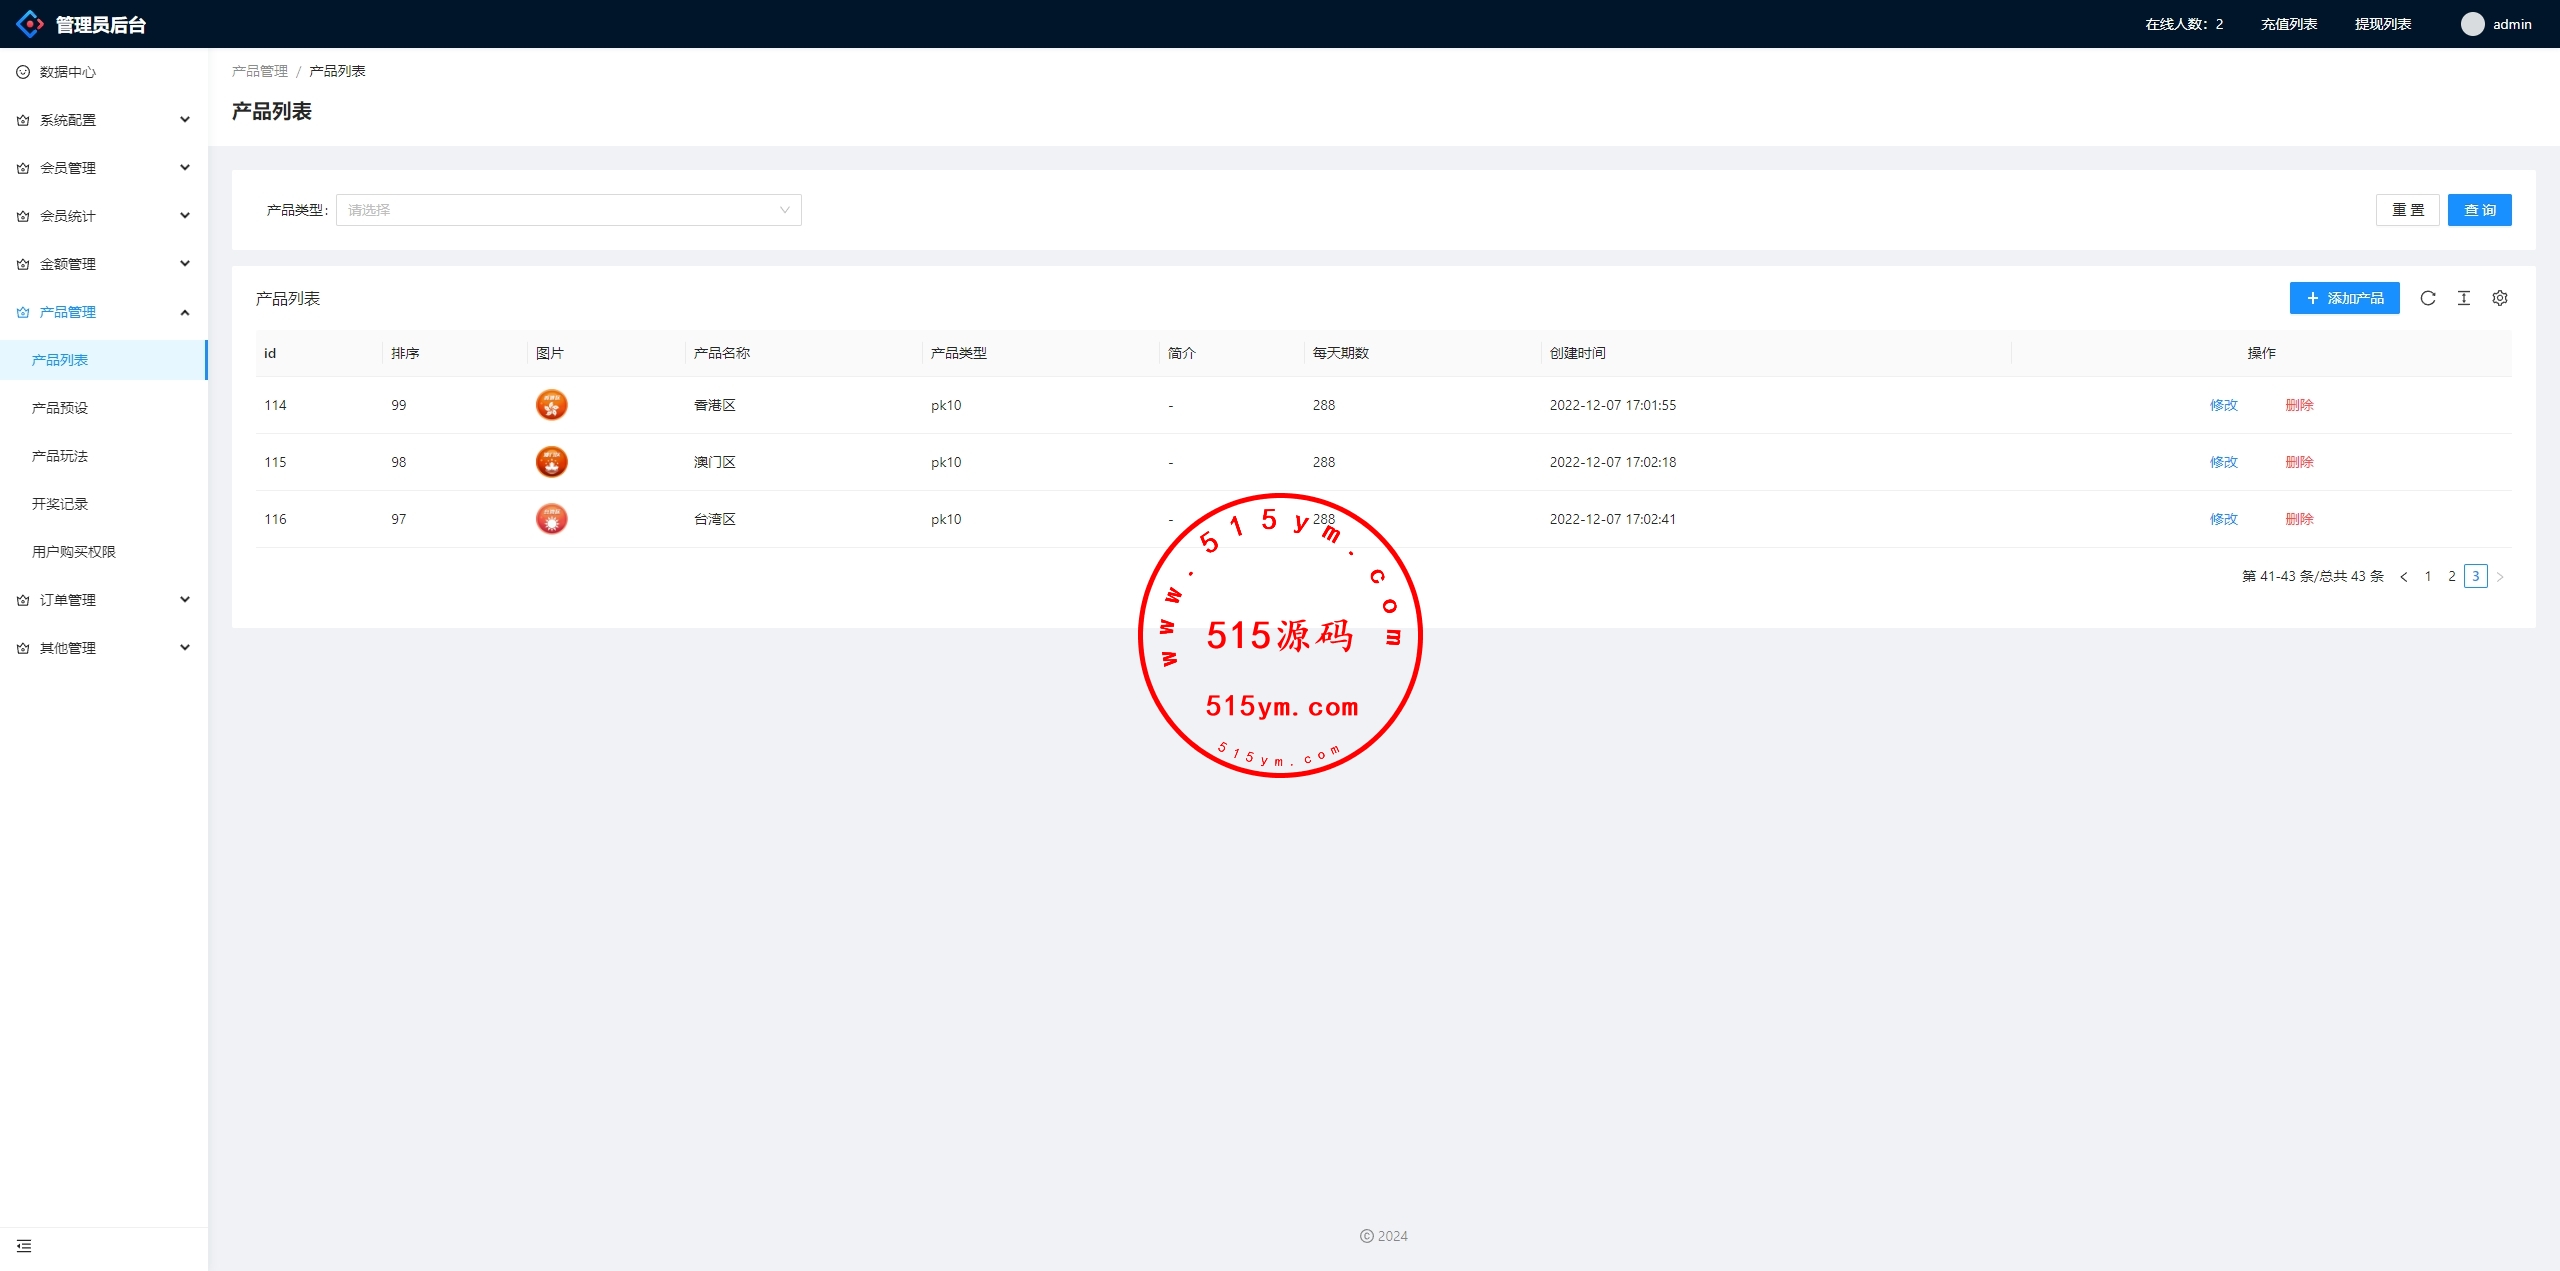
Task: Click the 香港区 product thumbnail
Action: [551, 405]
